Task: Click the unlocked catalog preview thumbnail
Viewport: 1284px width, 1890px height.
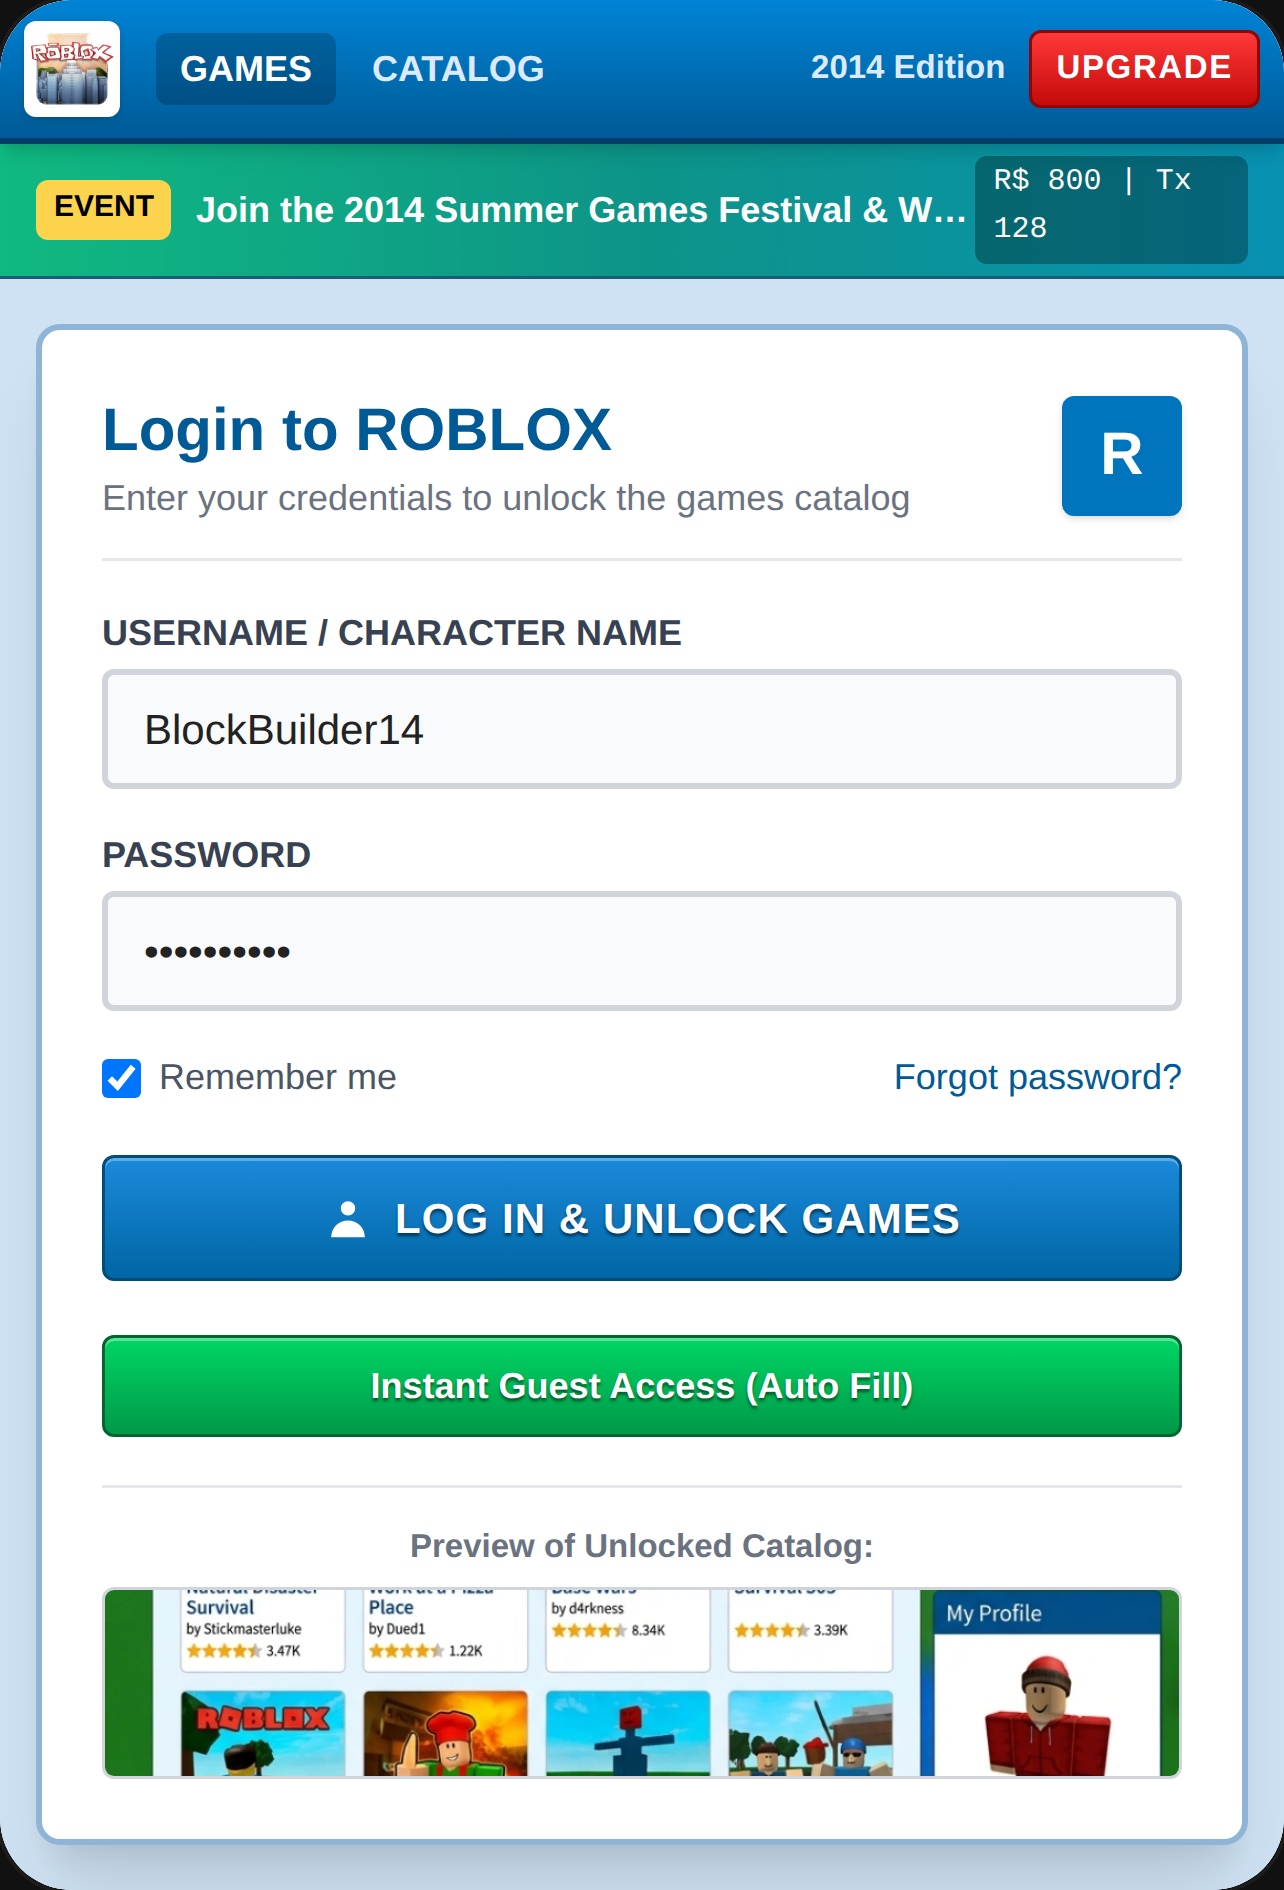Action: tap(642, 1683)
